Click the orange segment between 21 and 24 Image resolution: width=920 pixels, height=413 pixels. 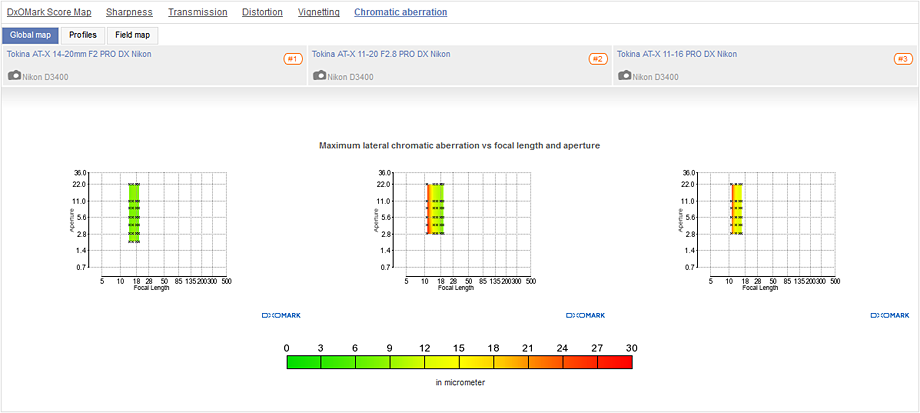click(x=546, y=363)
